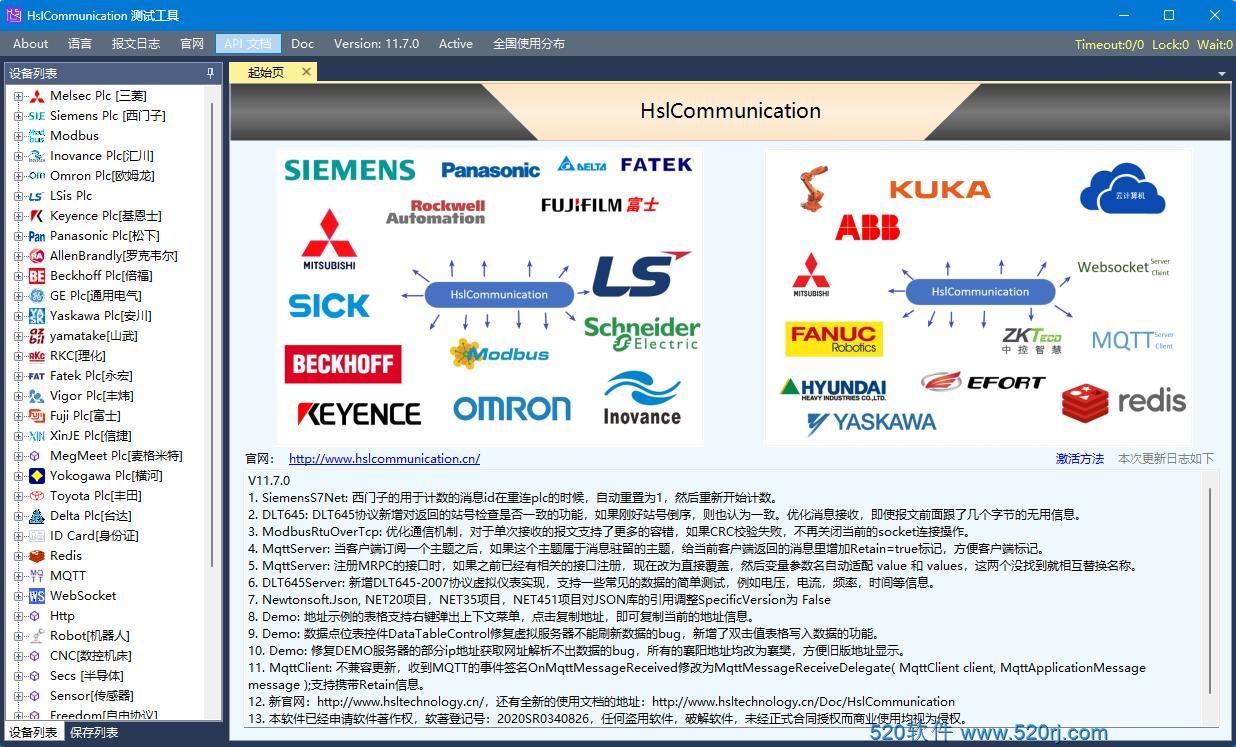
Task: Click the LSis Plc icon
Action: 37,196
